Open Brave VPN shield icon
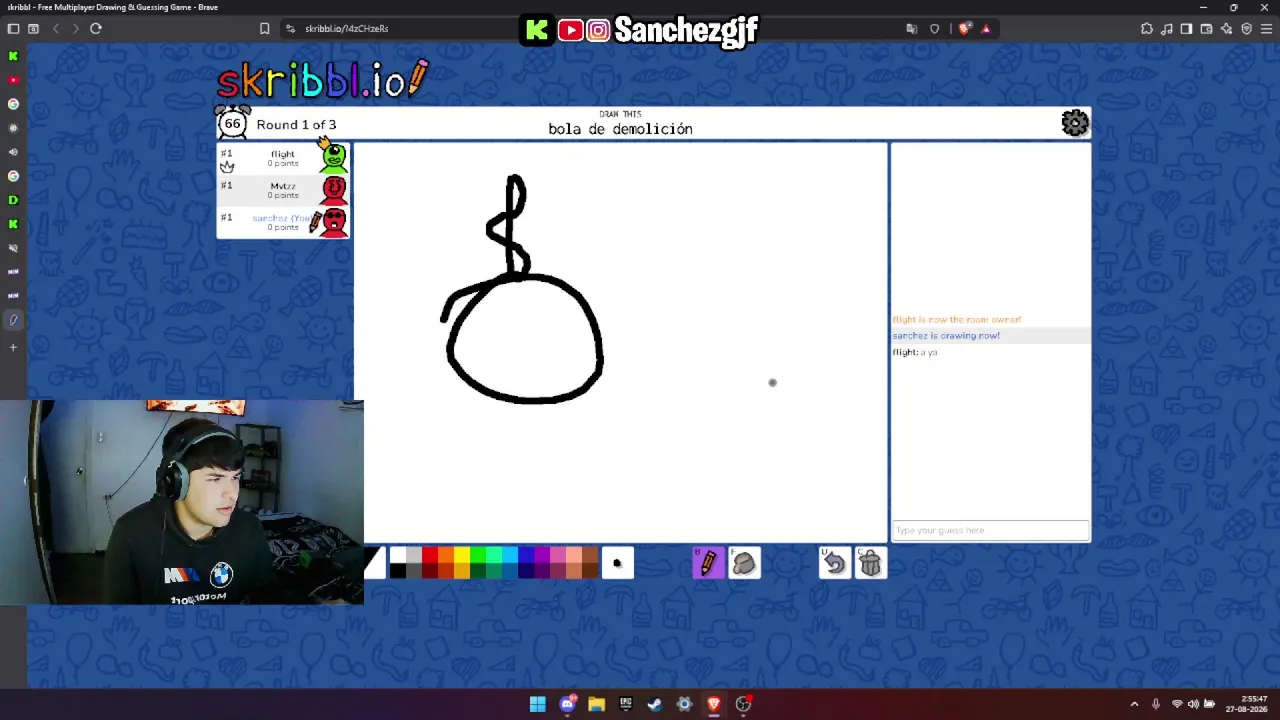Viewport: 1280px width, 720px height. coord(1246,28)
